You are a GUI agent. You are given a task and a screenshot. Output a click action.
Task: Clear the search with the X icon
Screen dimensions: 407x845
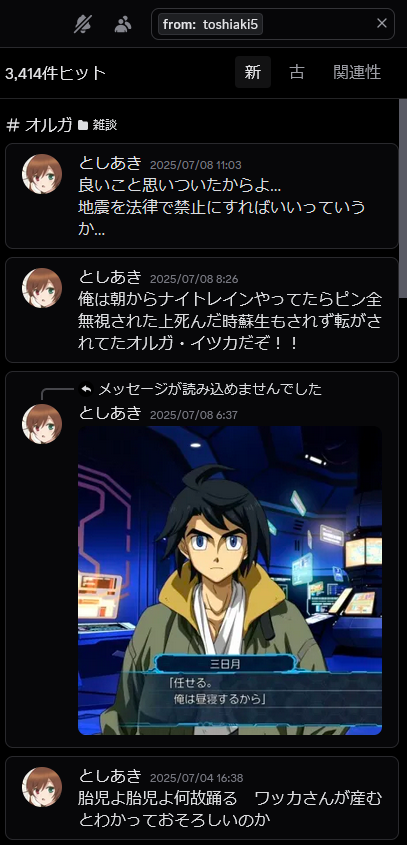(382, 23)
